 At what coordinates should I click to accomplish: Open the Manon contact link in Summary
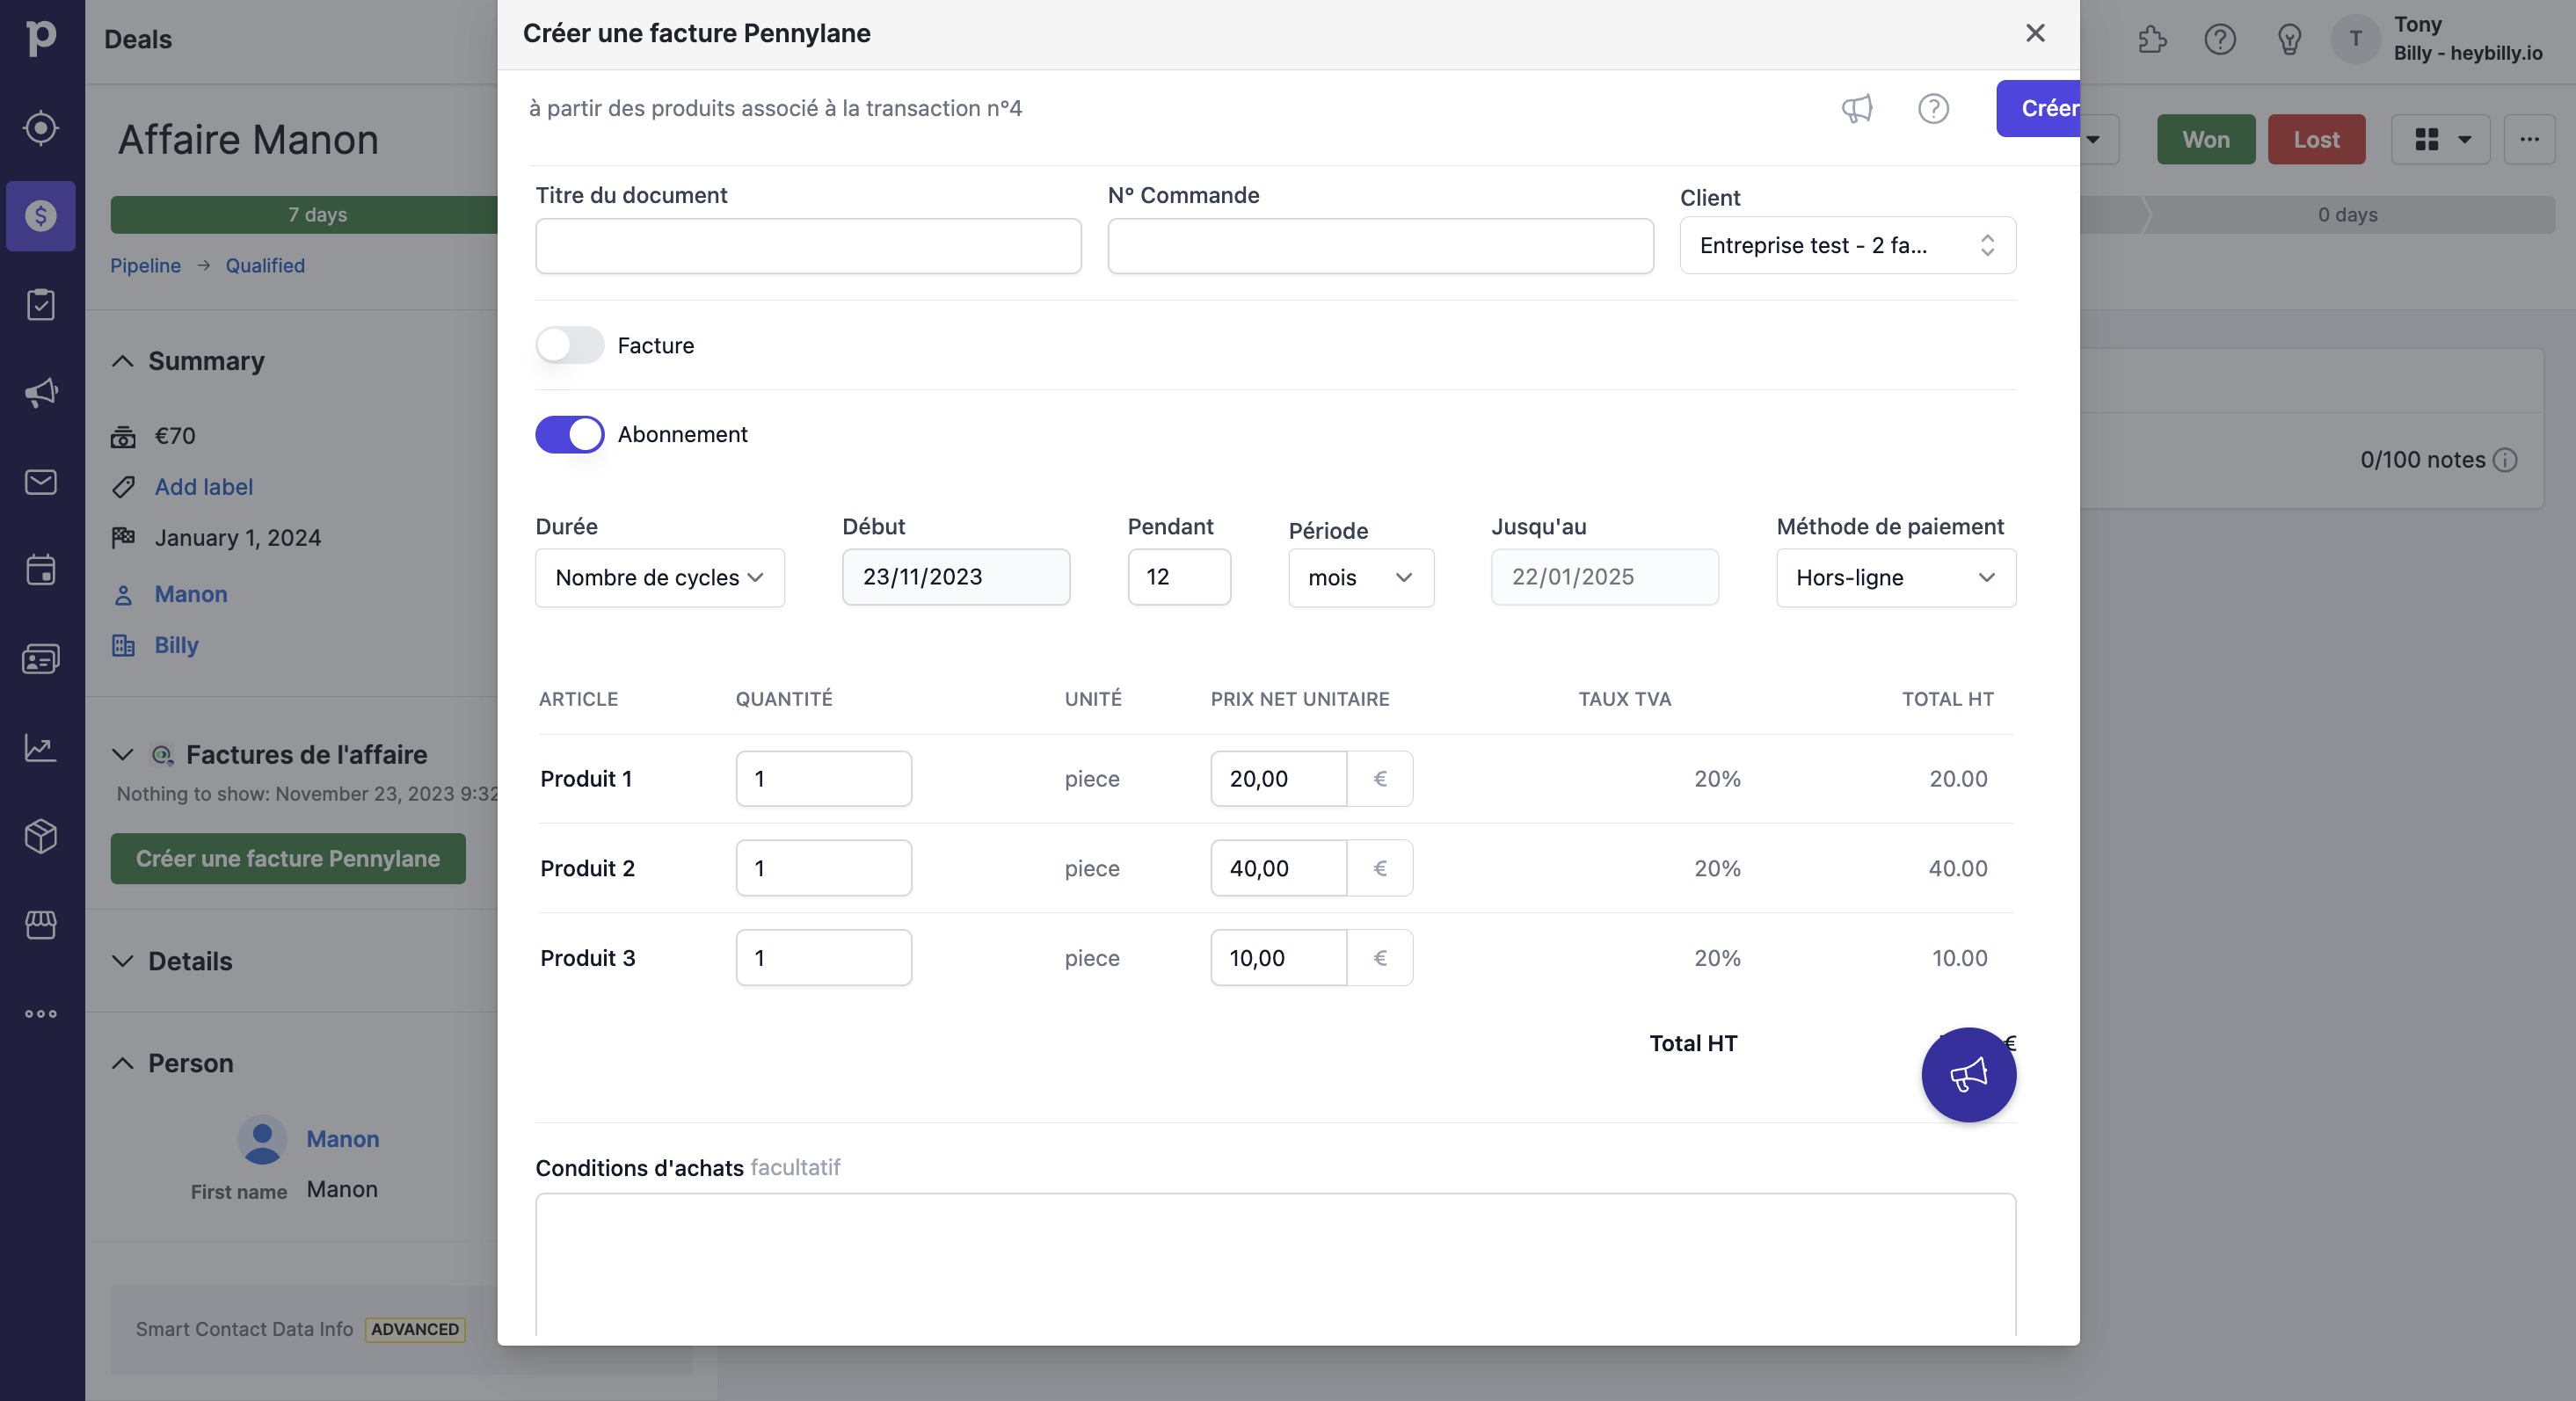191,594
